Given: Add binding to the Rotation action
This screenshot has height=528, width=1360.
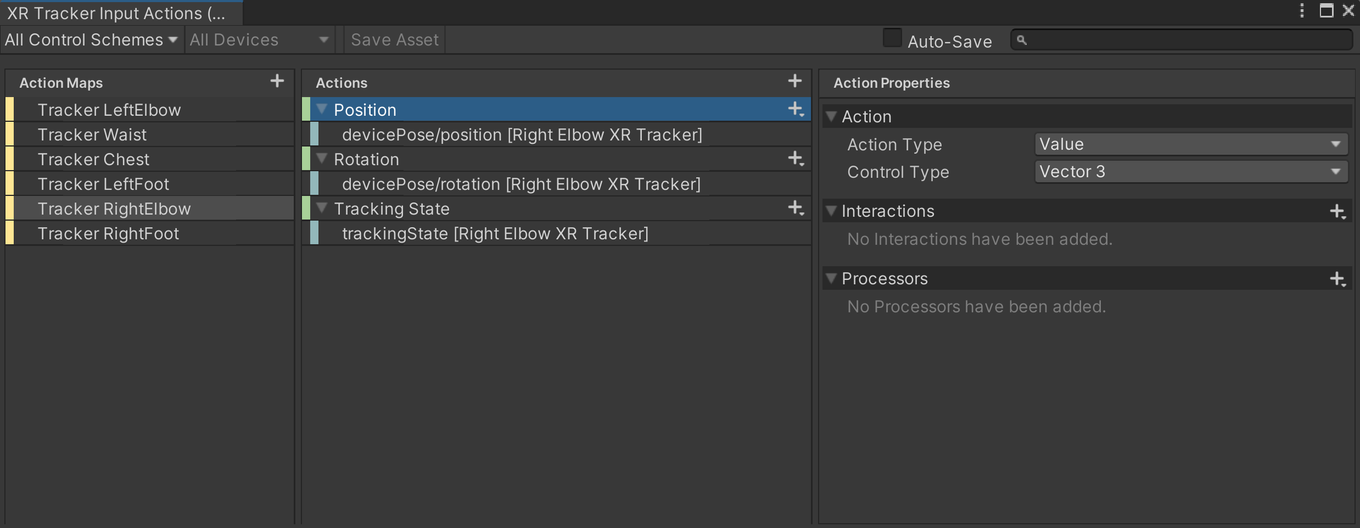Looking at the screenshot, I should click(796, 158).
